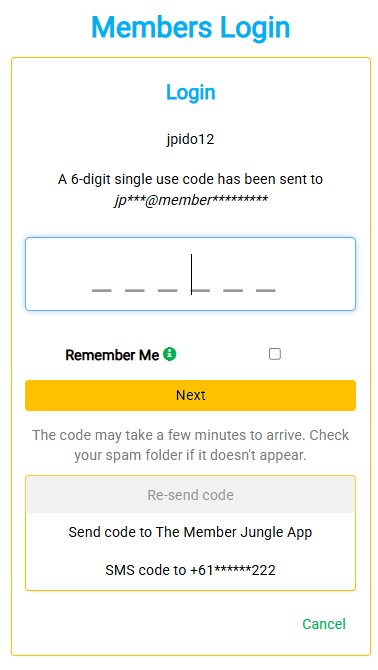The width and height of the screenshot is (378, 670).
Task: Cancel the login with the green Cancel link
Action: pos(324,624)
